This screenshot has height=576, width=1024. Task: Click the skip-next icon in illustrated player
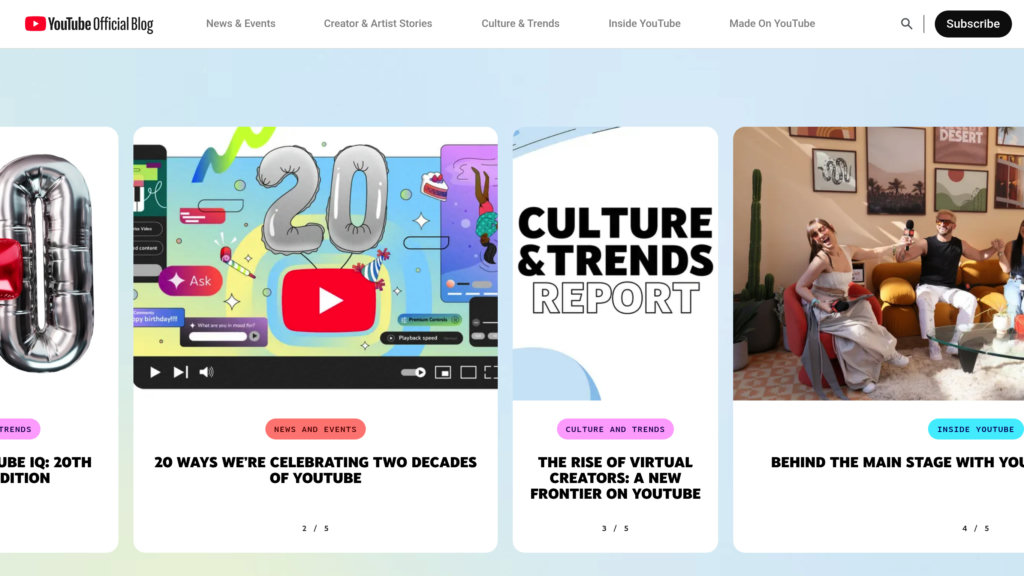pos(180,372)
